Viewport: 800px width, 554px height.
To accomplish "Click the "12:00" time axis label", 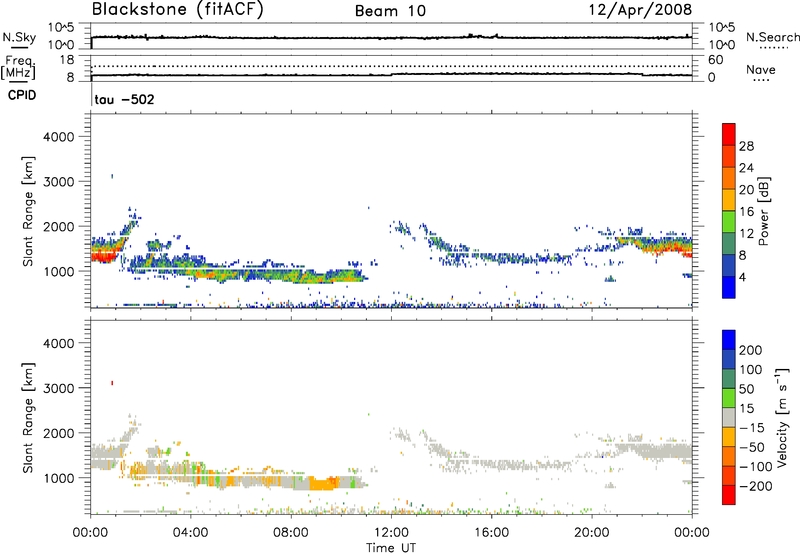I will click(x=391, y=533).
